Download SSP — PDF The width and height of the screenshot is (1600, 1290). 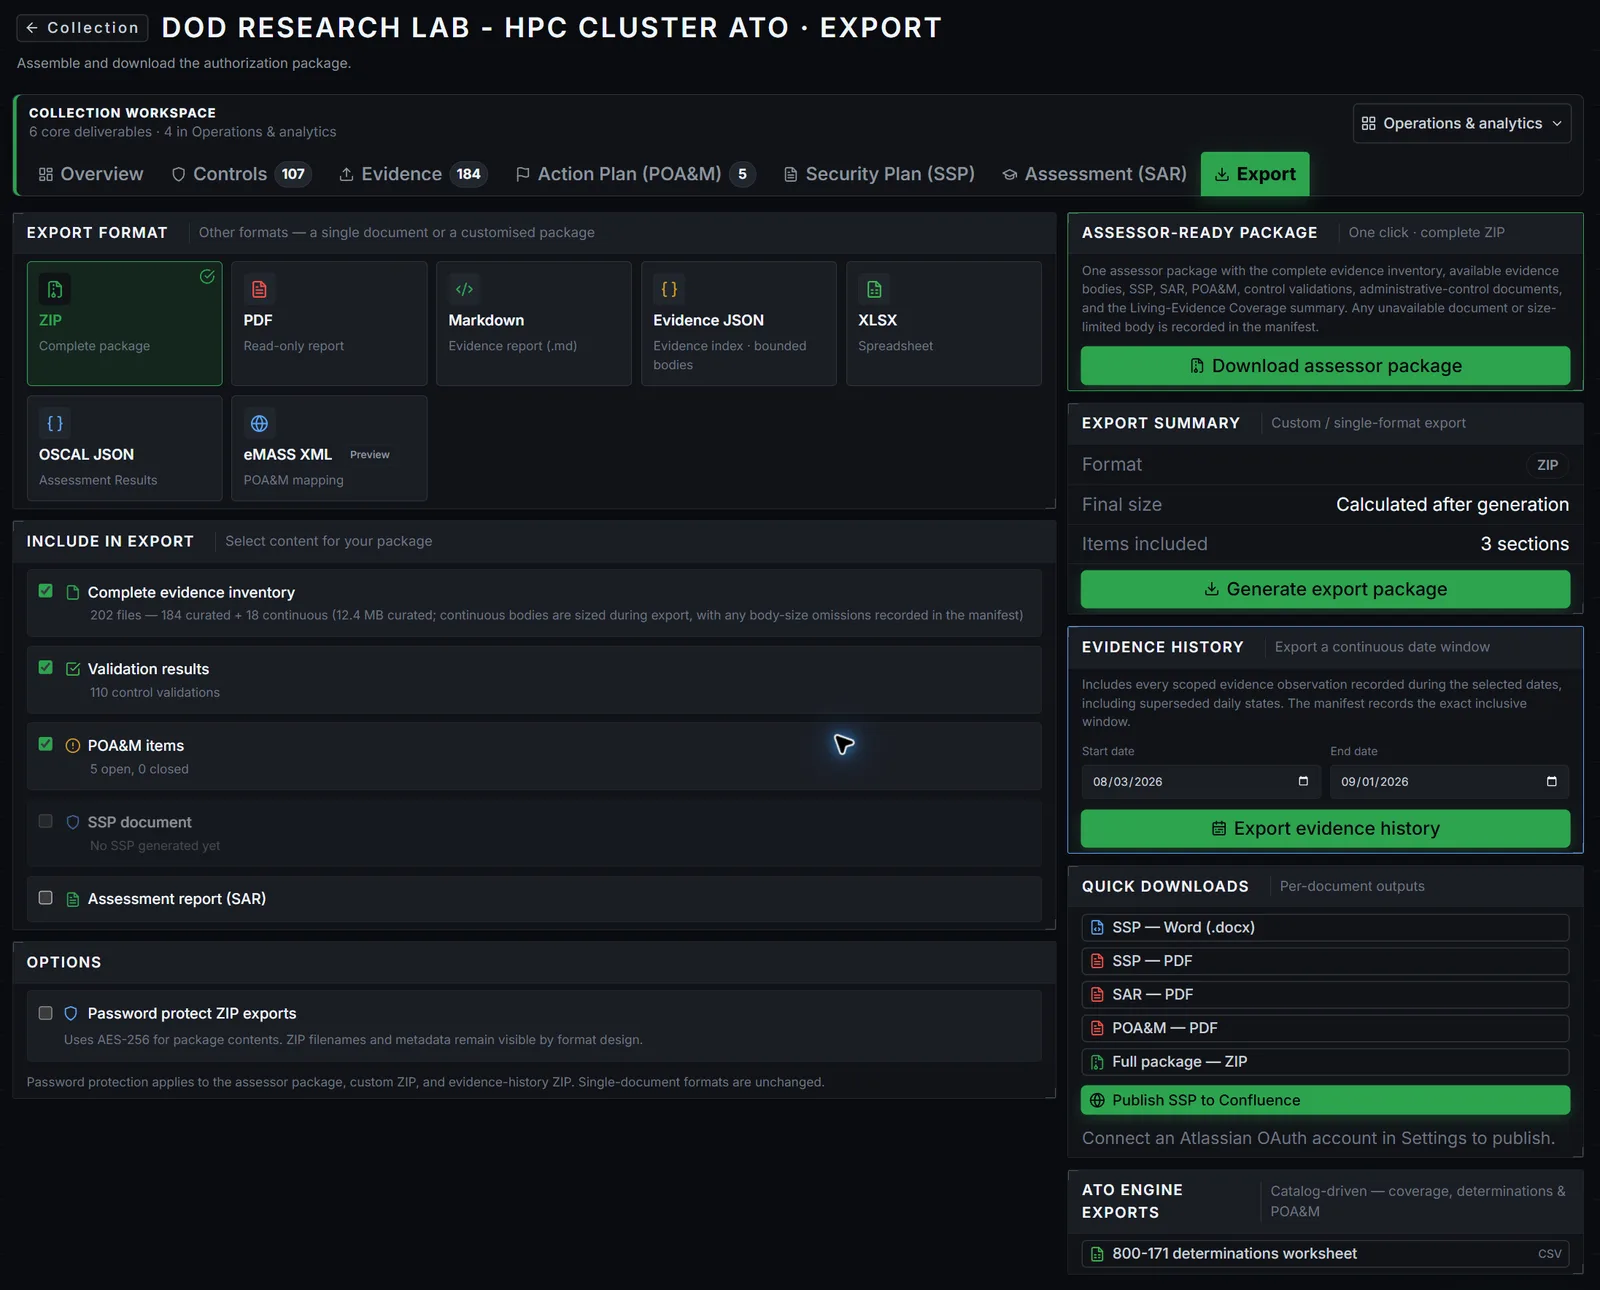coord(1325,961)
